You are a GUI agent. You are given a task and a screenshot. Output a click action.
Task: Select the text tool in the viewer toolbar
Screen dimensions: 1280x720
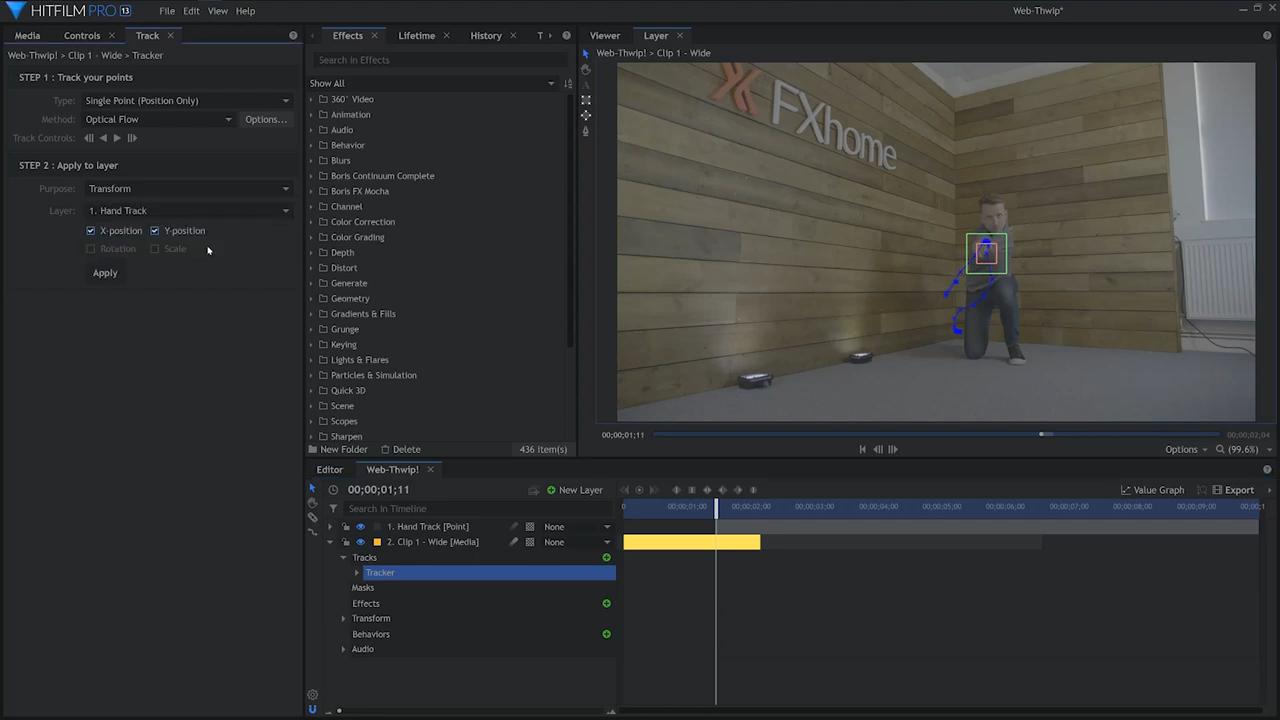[x=585, y=85]
